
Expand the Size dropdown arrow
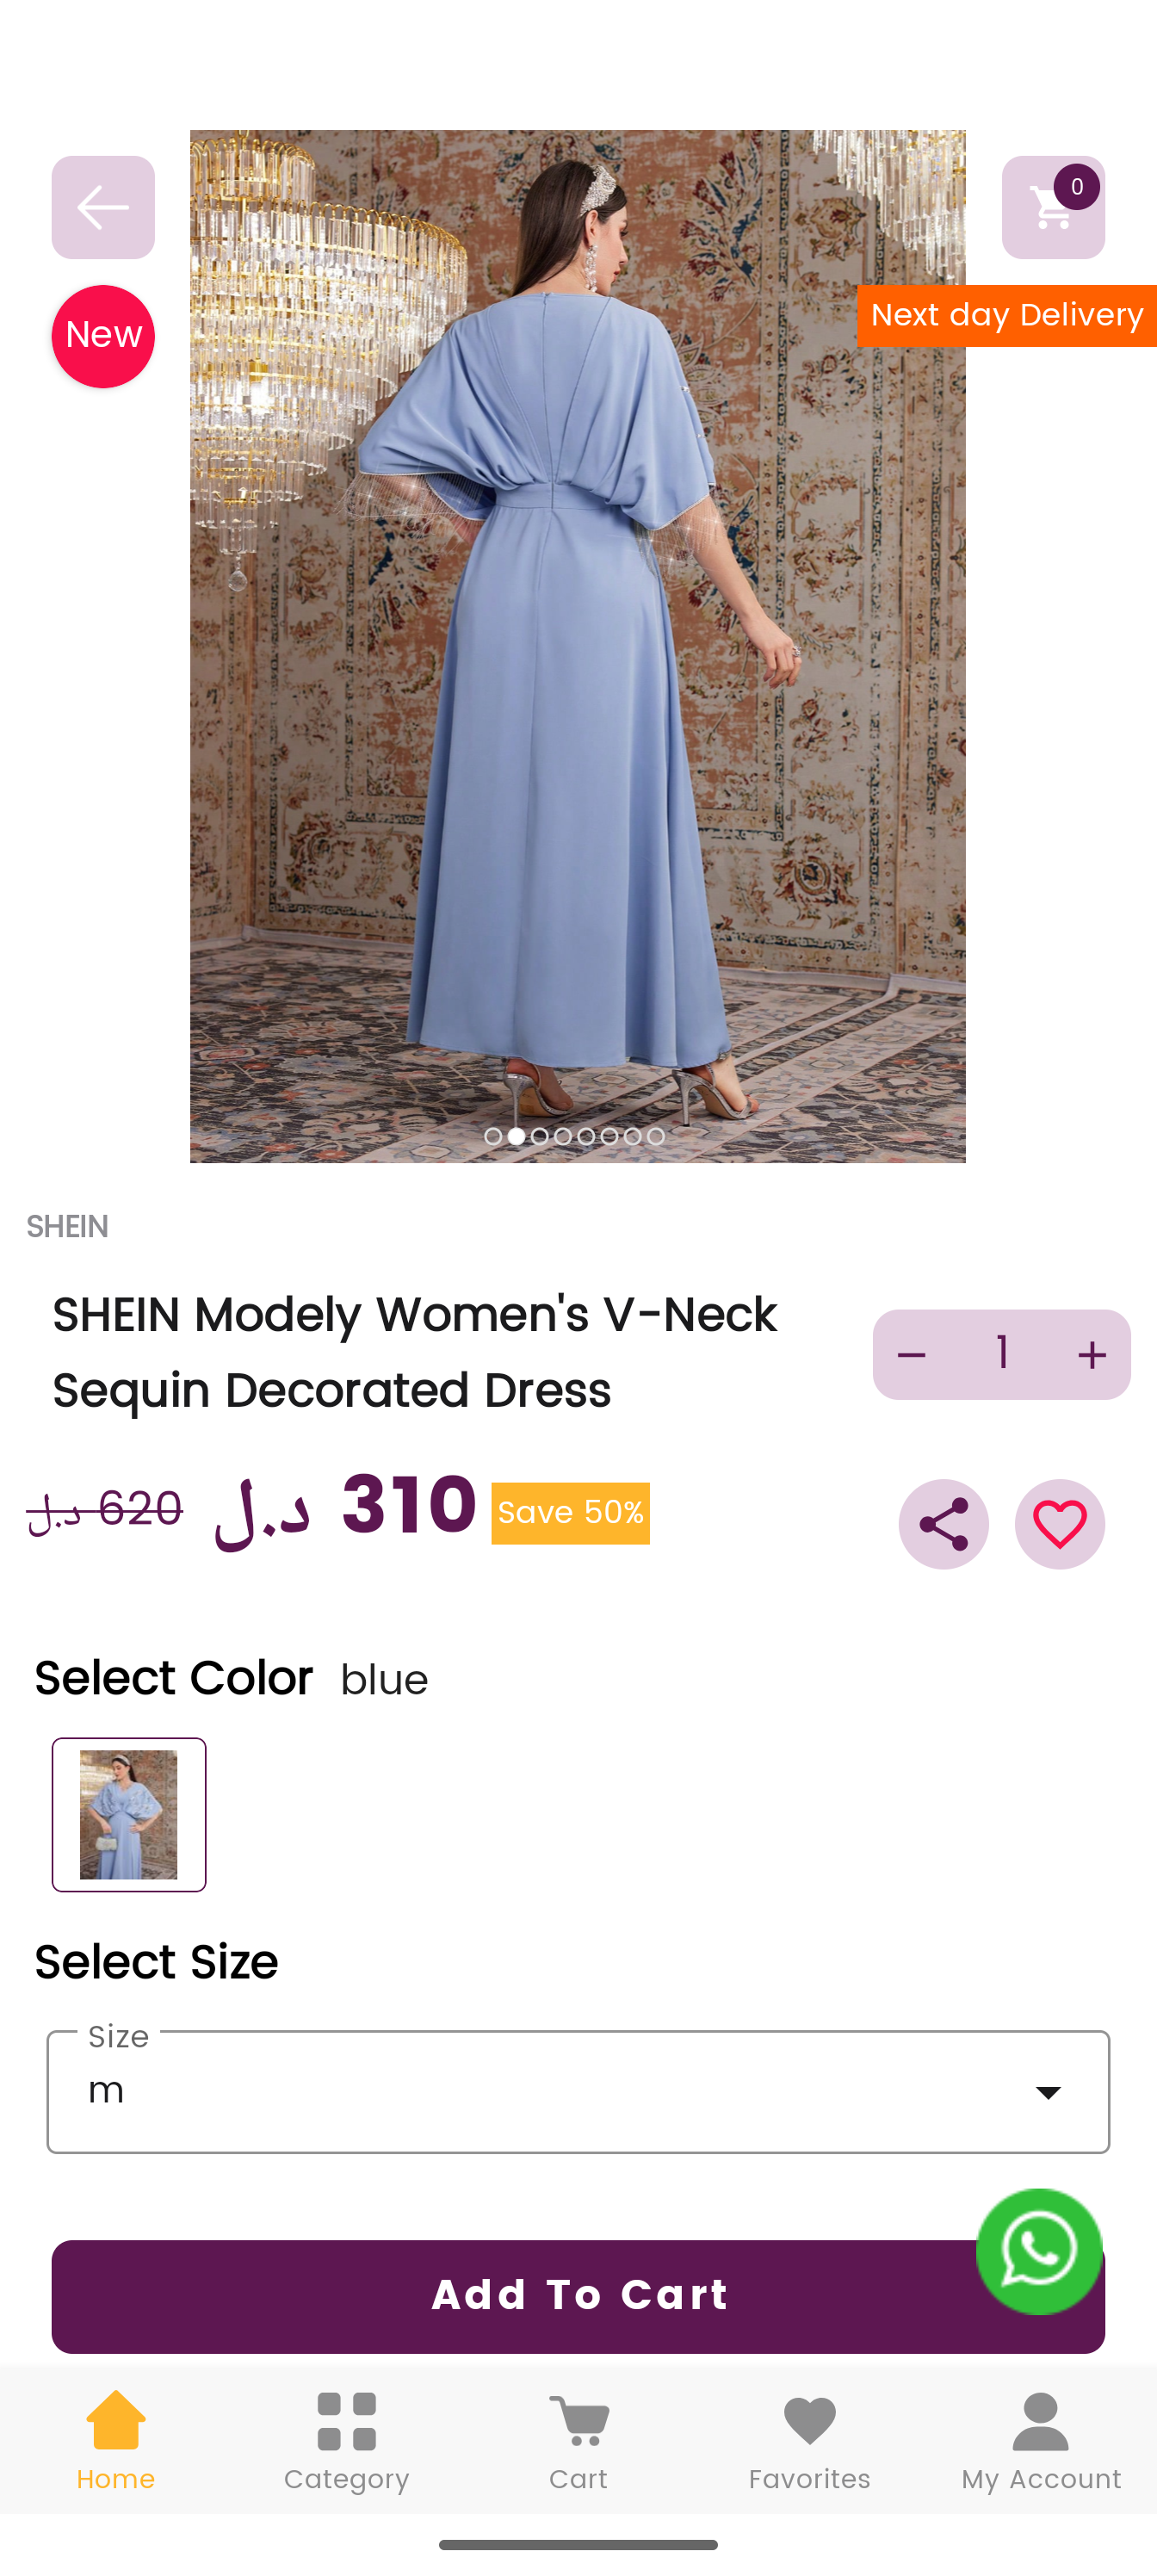pos(1047,2092)
